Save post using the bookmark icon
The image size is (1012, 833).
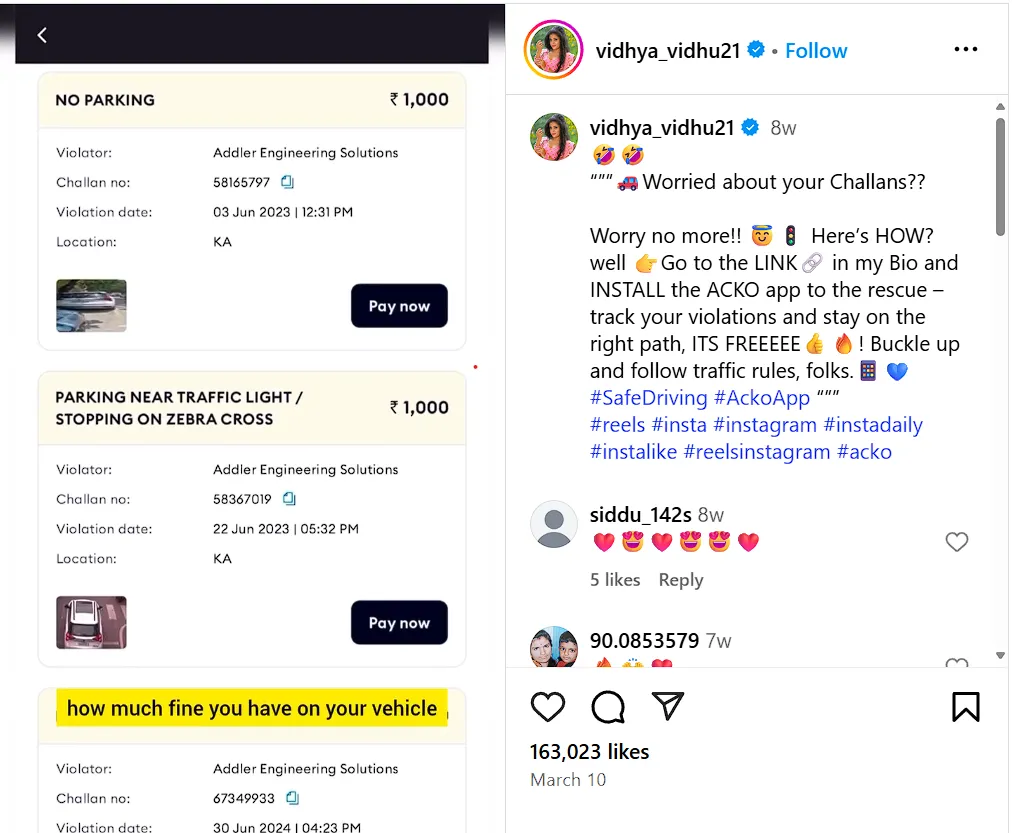click(965, 707)
